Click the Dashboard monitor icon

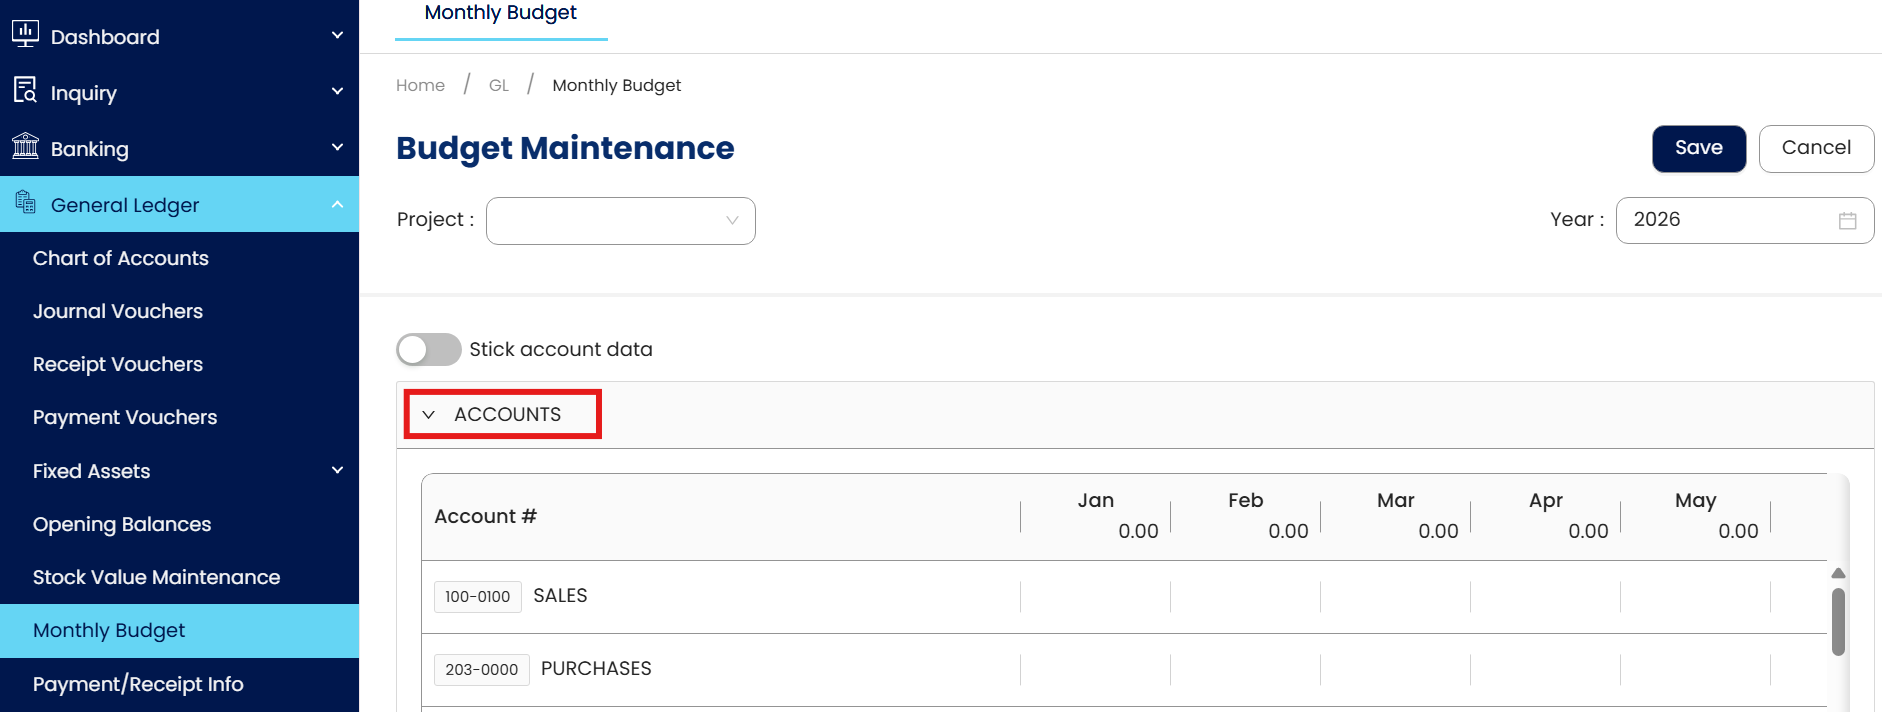(25, 34)
